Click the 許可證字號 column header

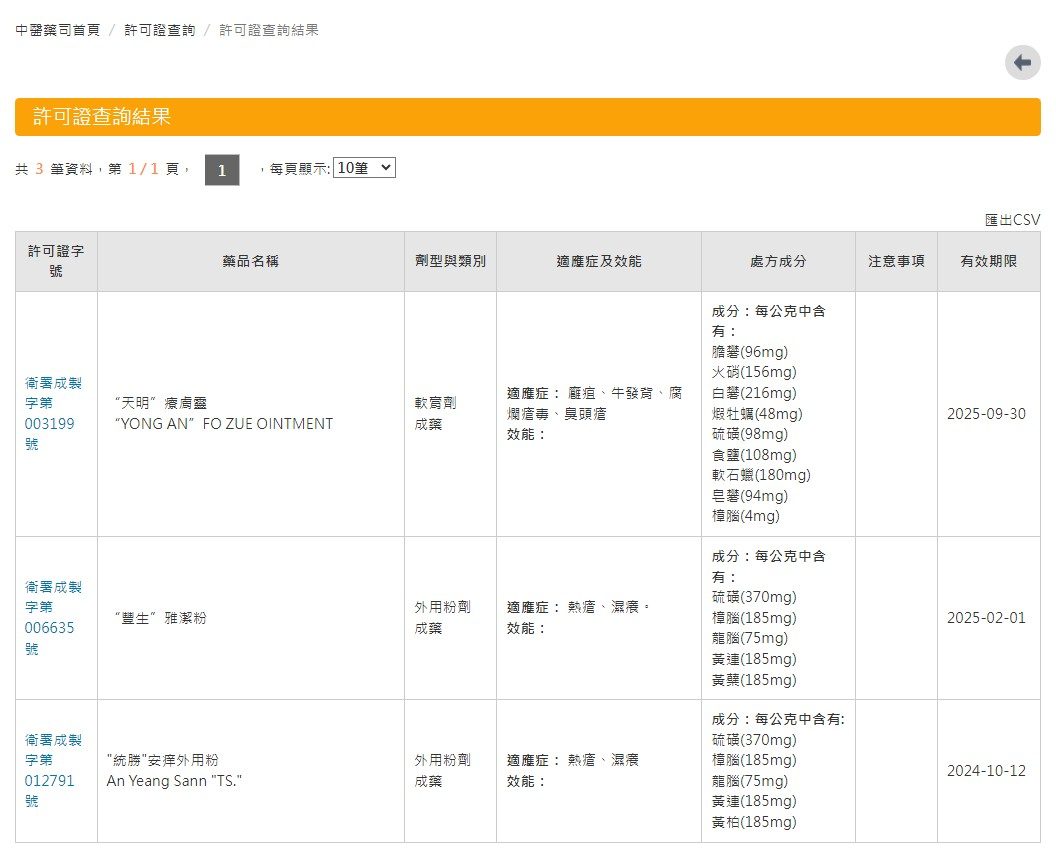pos(56,261)
